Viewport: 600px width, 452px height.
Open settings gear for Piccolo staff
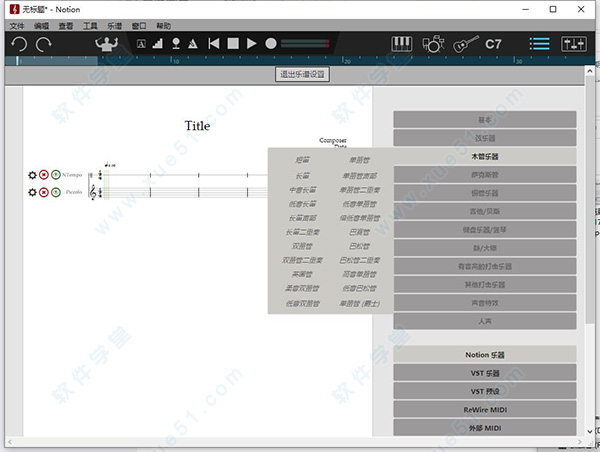[33, 192]
